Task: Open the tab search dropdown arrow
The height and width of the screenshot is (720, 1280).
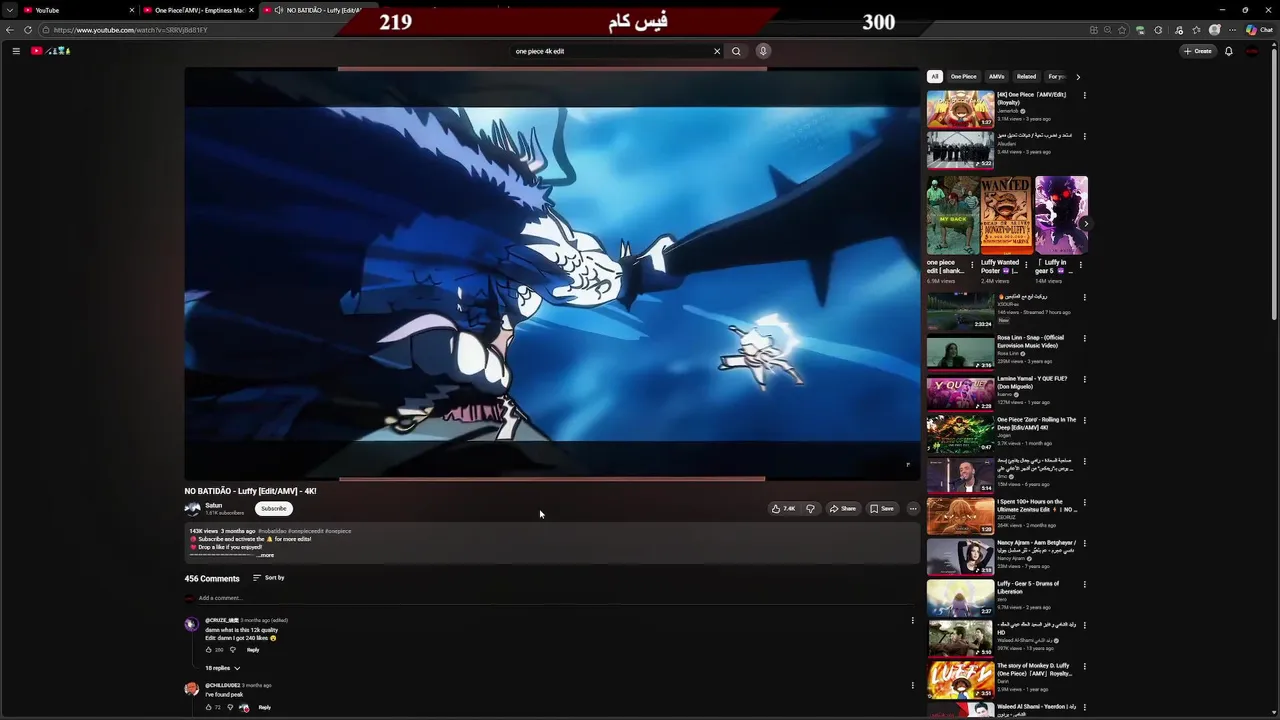Action: [10, 10]
